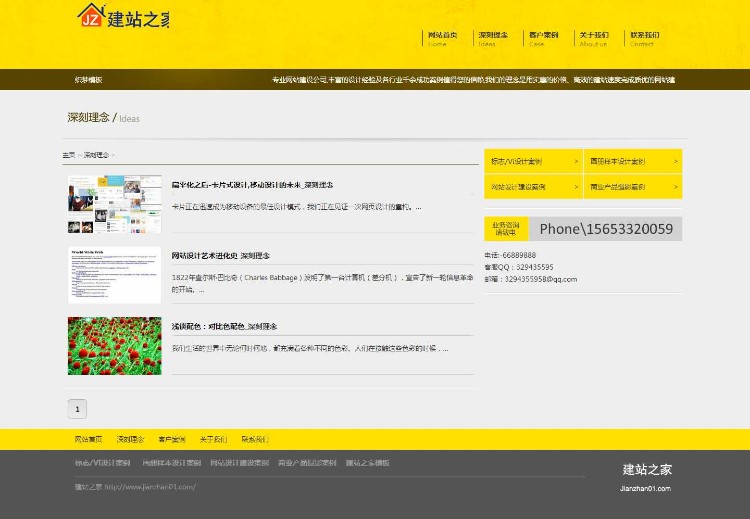Expand 商业产品摄影案例 sidebar category
This screenshot has height=519, width=750.
coord(632,187)
